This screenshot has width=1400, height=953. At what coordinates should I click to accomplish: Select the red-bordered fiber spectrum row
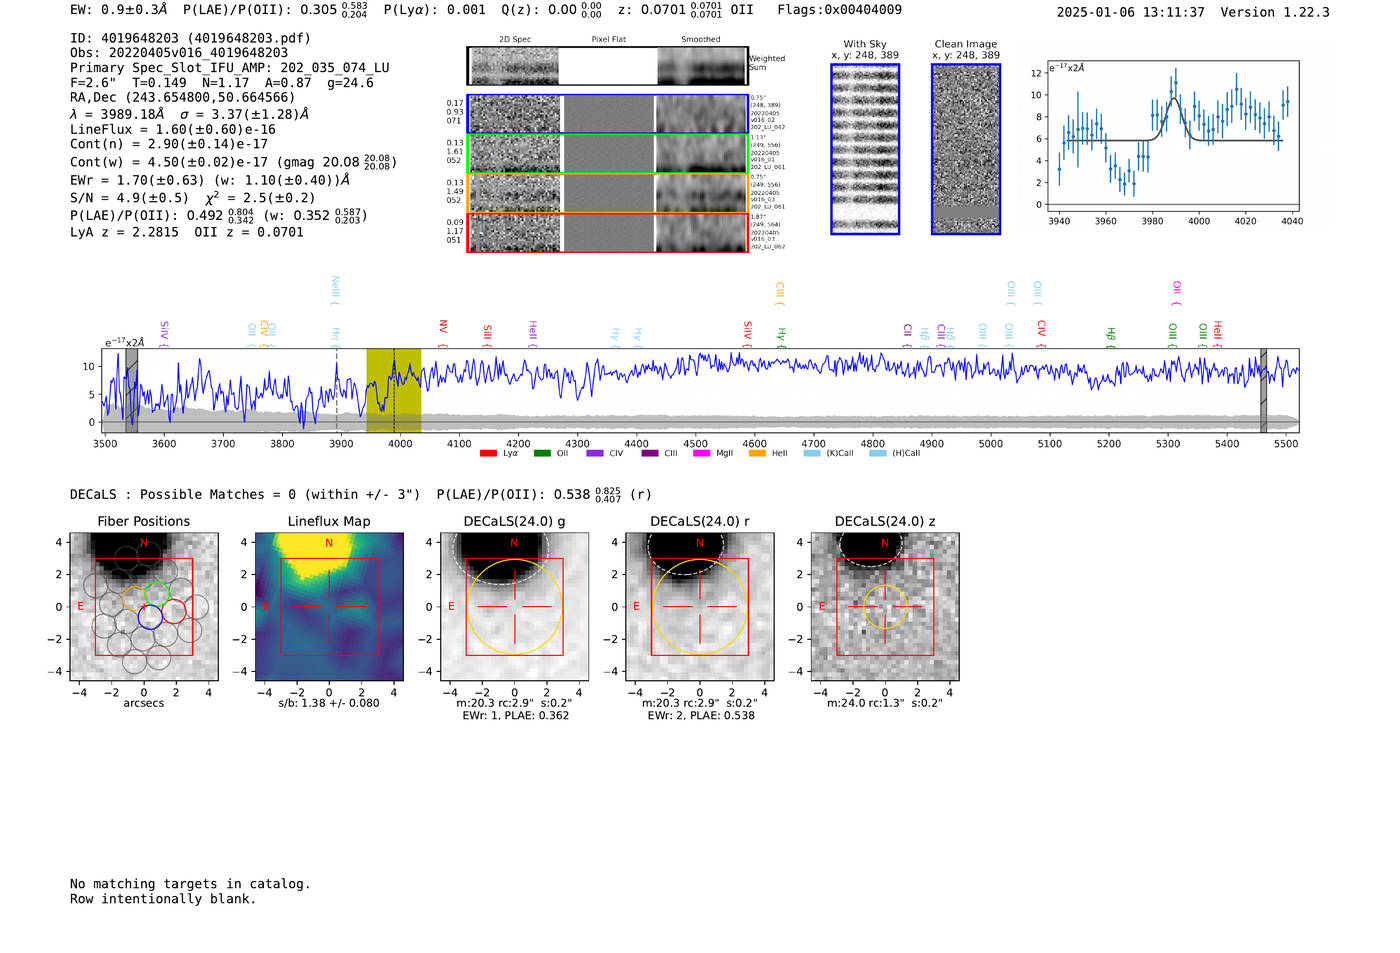click(x=608, y=232)
